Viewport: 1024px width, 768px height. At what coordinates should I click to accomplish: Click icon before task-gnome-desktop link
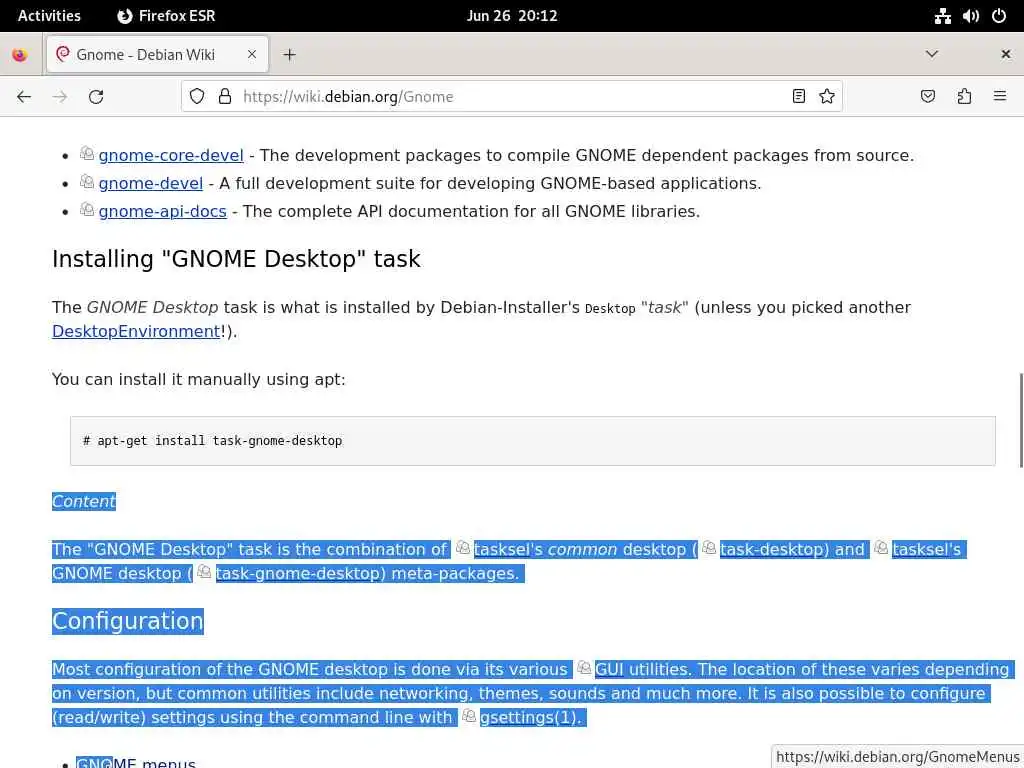(204, 572)
